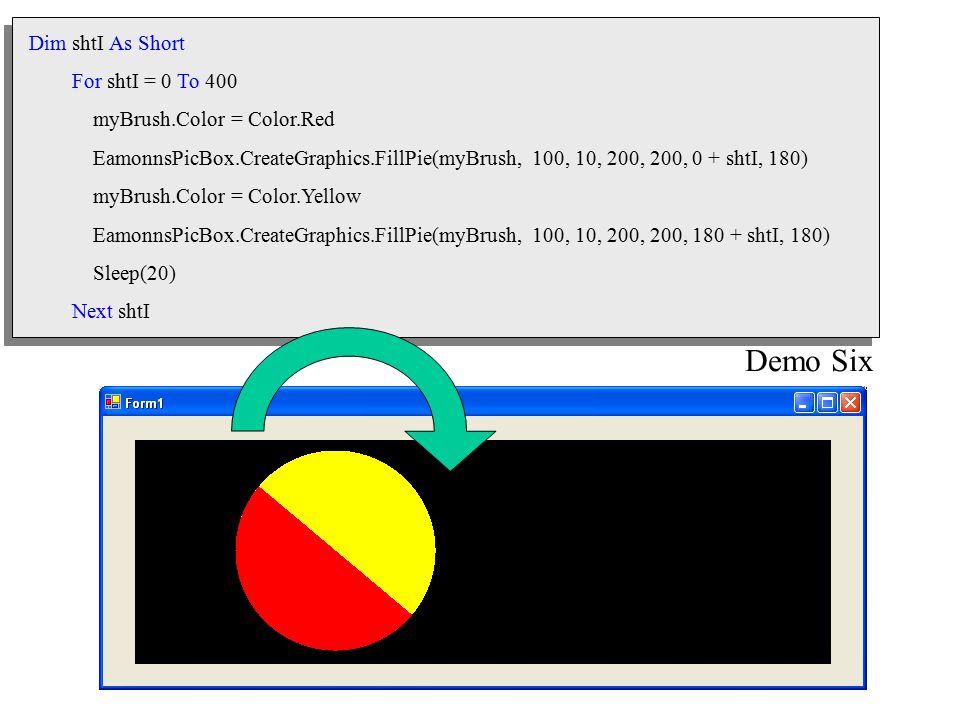Click the FillPie line ending '0 + shtI, 180)'
Screen dimensions: 960x720
point(450,159)
